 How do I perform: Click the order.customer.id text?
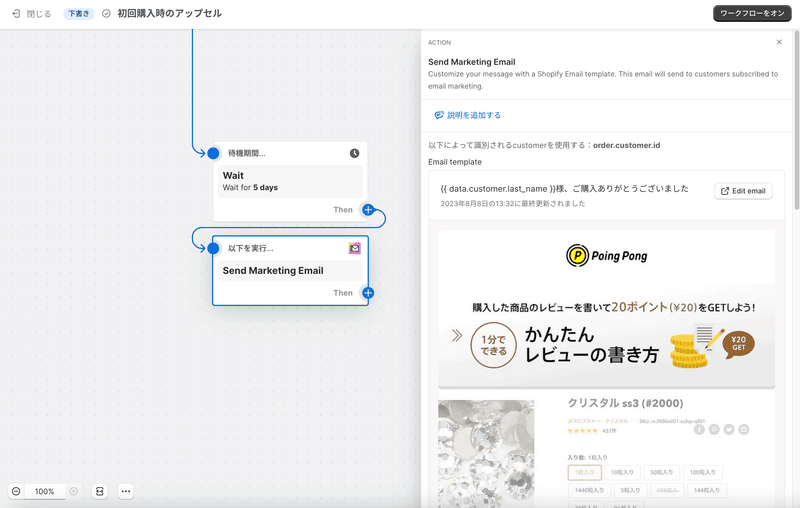coord(627,145)
